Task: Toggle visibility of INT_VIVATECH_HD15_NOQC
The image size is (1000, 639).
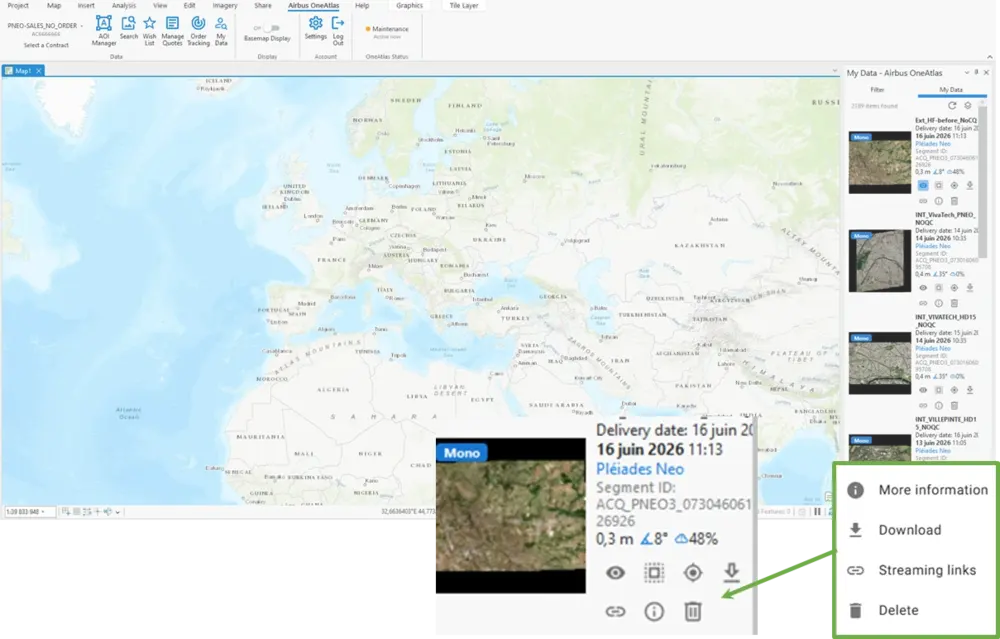Action: [x=923, y=390]
